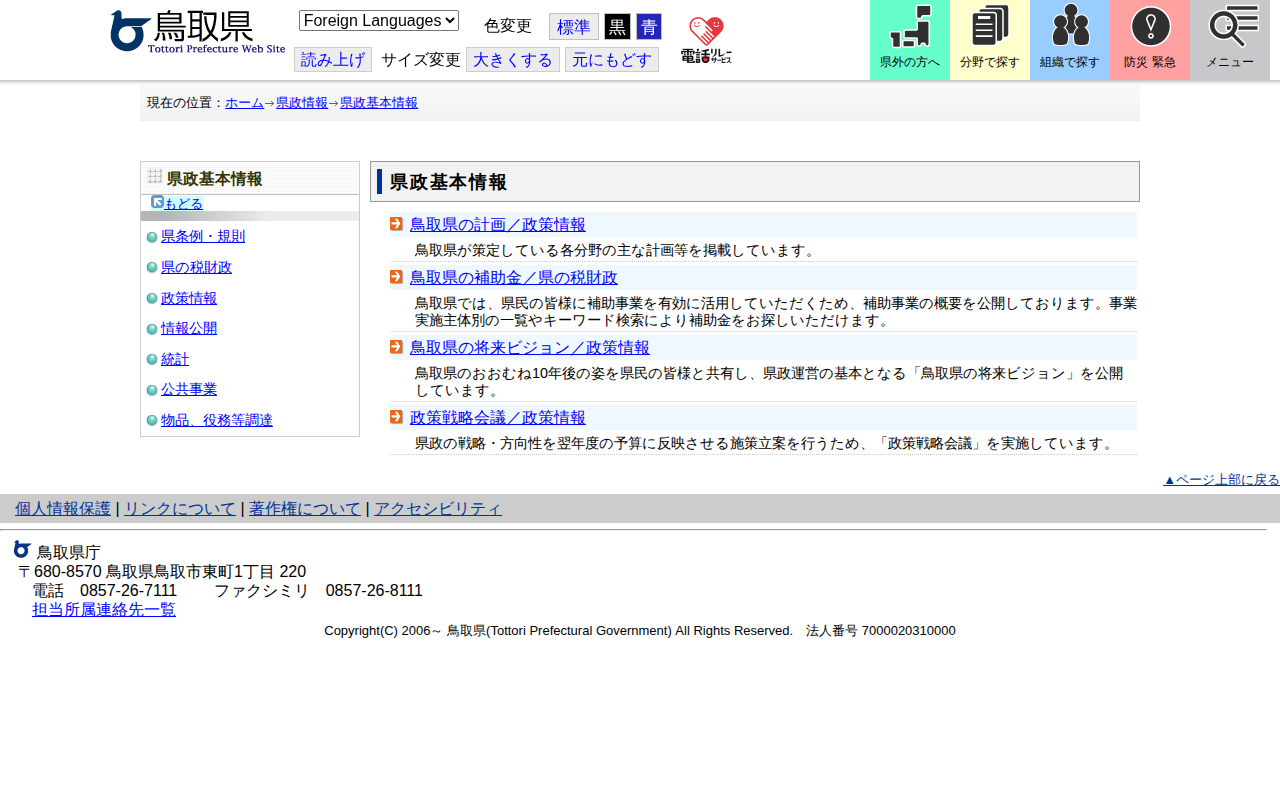Open the ホーム breadcrumb link
Screen dimensions: 1280x800
point(243,102)
